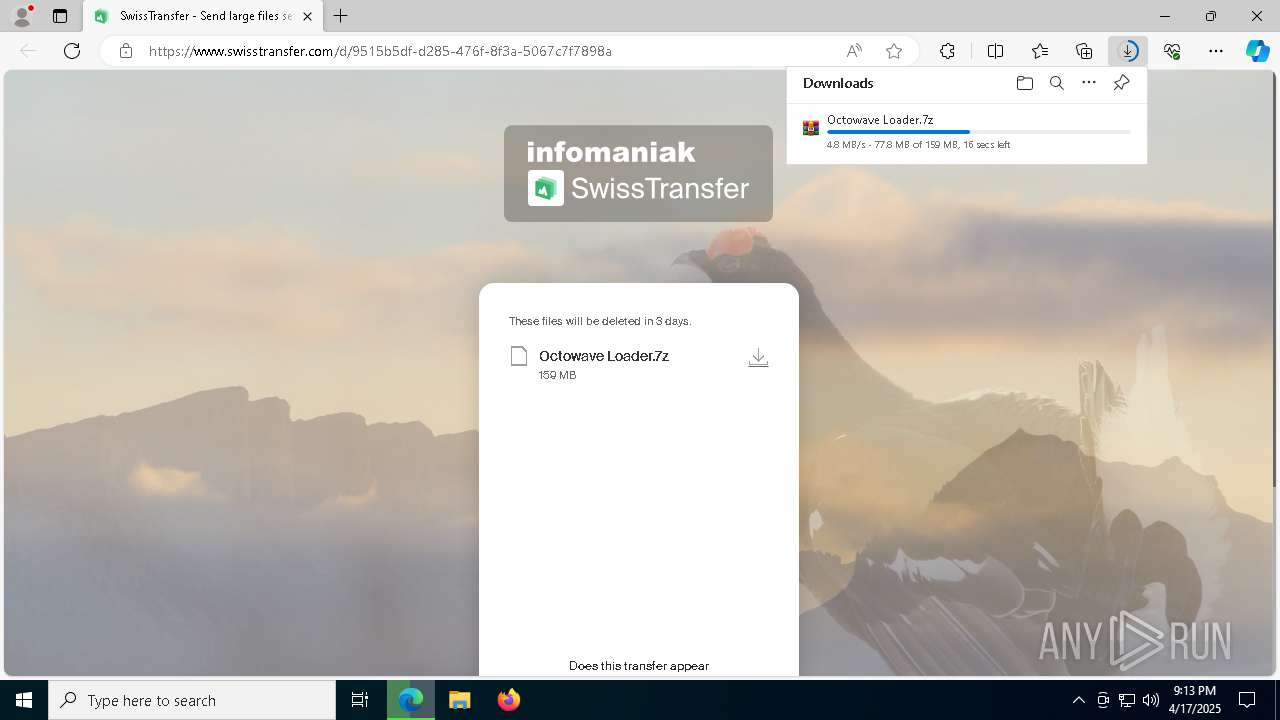Add this page to favorites star
1280x720 pixels.
pos(894,51)
